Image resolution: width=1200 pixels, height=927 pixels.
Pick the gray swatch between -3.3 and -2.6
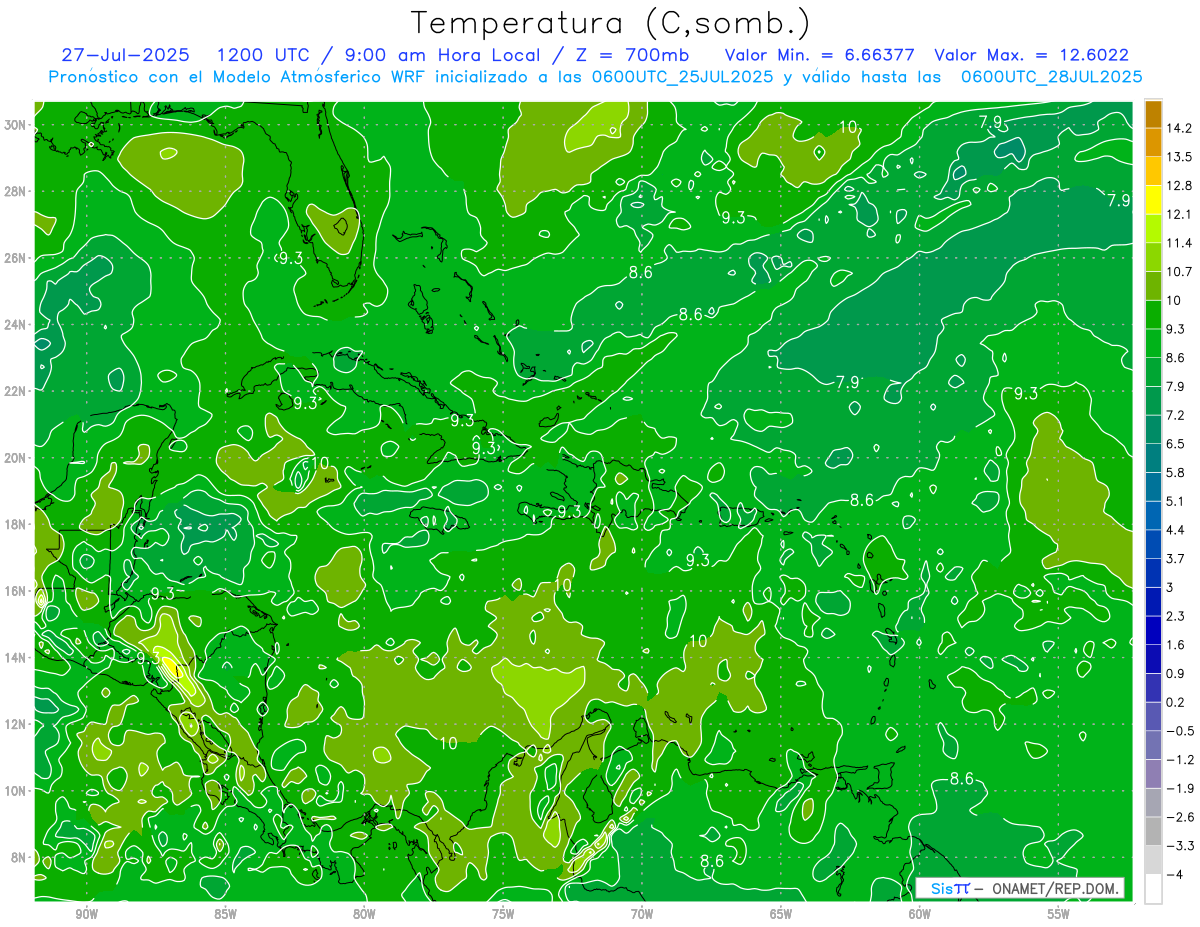click(1153, 831)
